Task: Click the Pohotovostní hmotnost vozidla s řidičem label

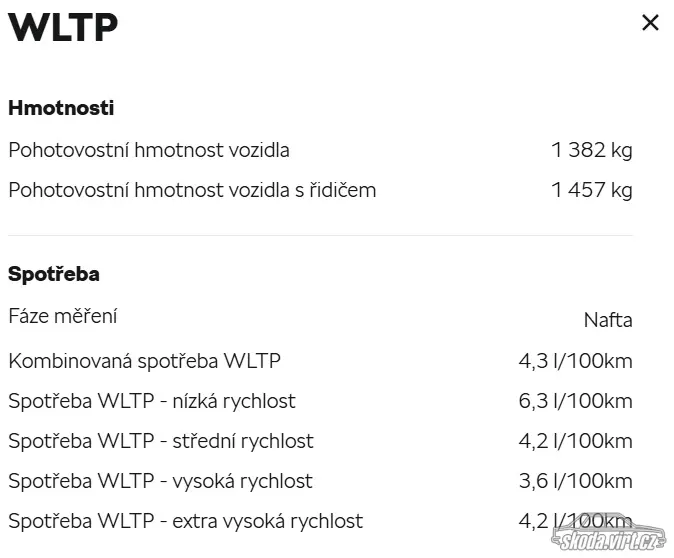Action: point(192,190)
